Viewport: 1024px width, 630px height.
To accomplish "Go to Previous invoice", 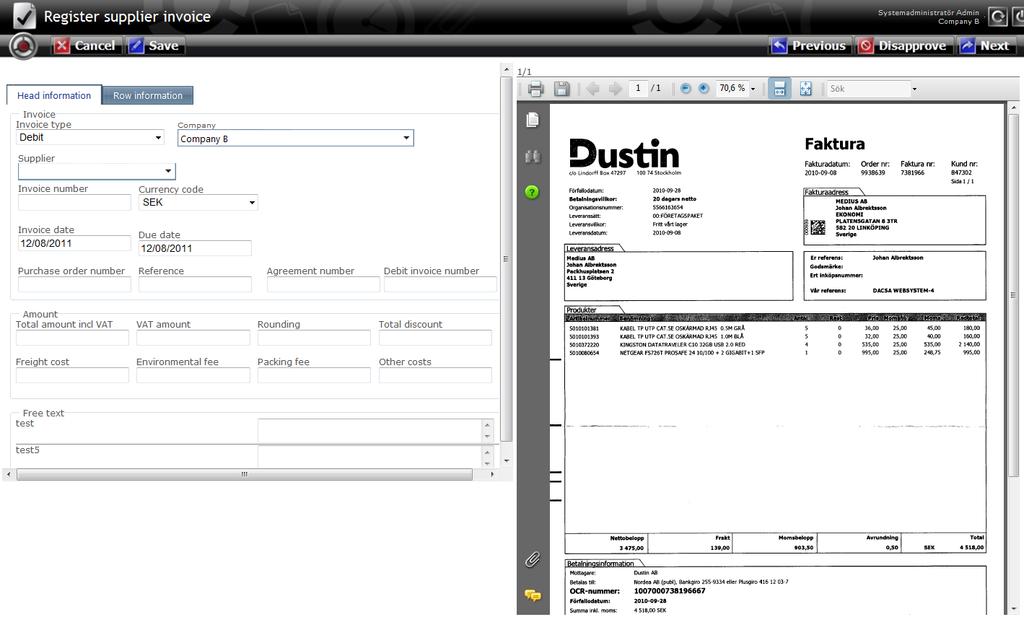I will (x=809, y=46).
